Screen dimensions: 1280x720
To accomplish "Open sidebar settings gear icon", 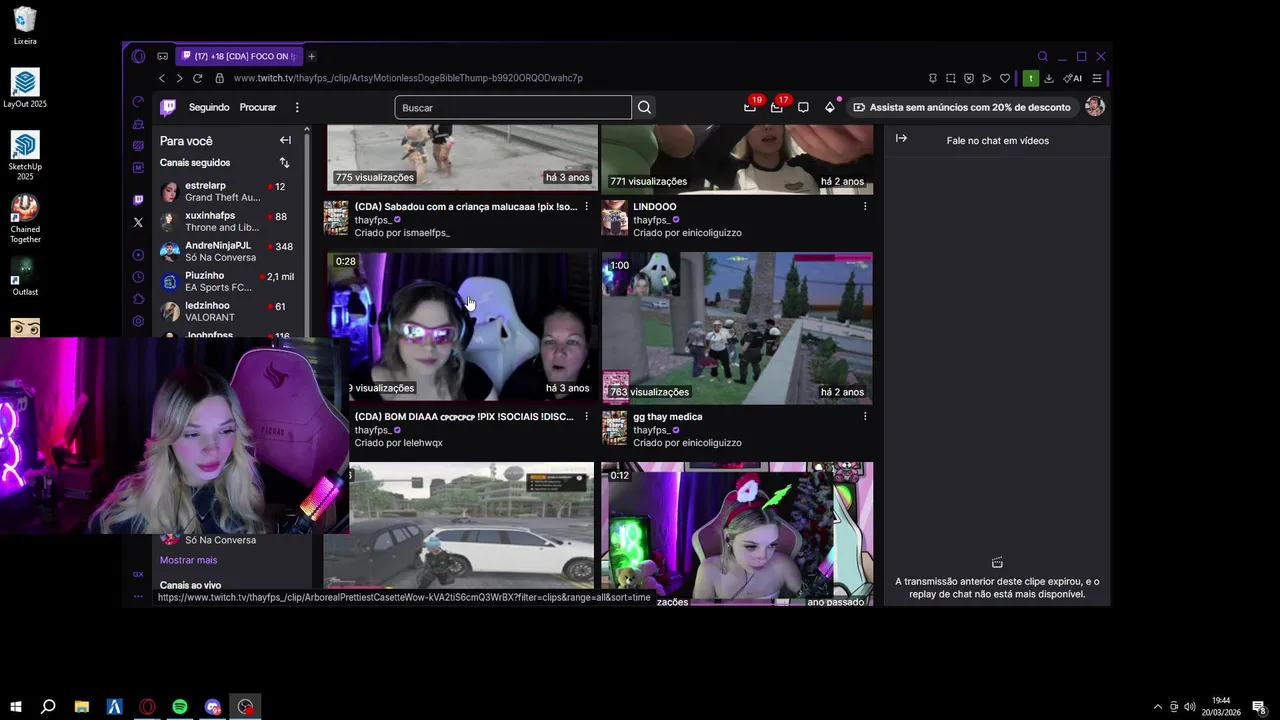I will [x=138, y=321].
